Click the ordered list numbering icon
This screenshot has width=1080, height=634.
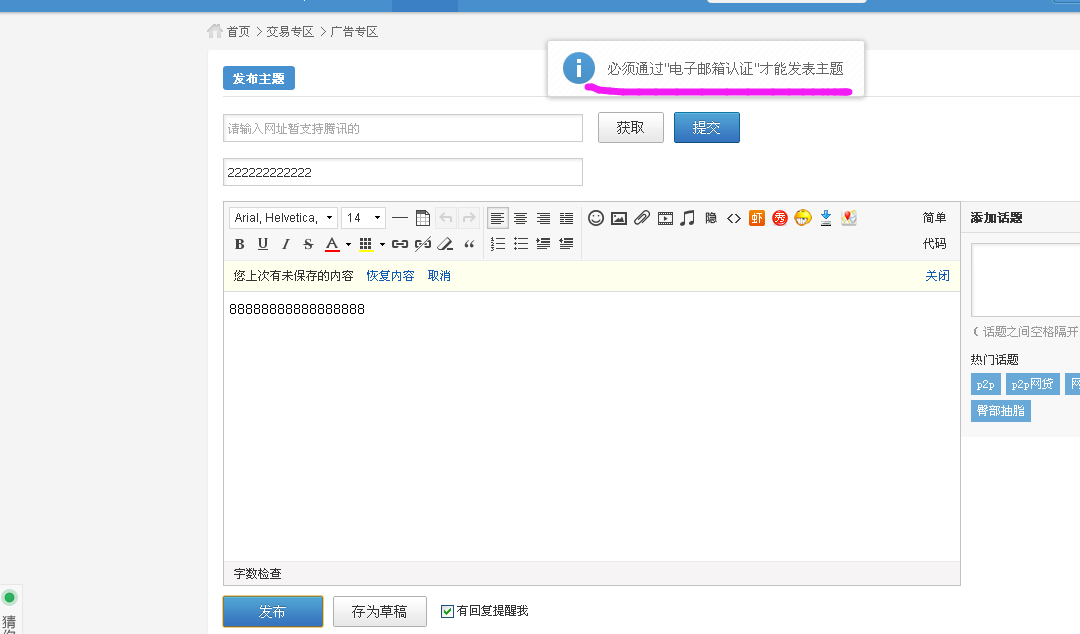pyautogui.click(x=498, y=243)
